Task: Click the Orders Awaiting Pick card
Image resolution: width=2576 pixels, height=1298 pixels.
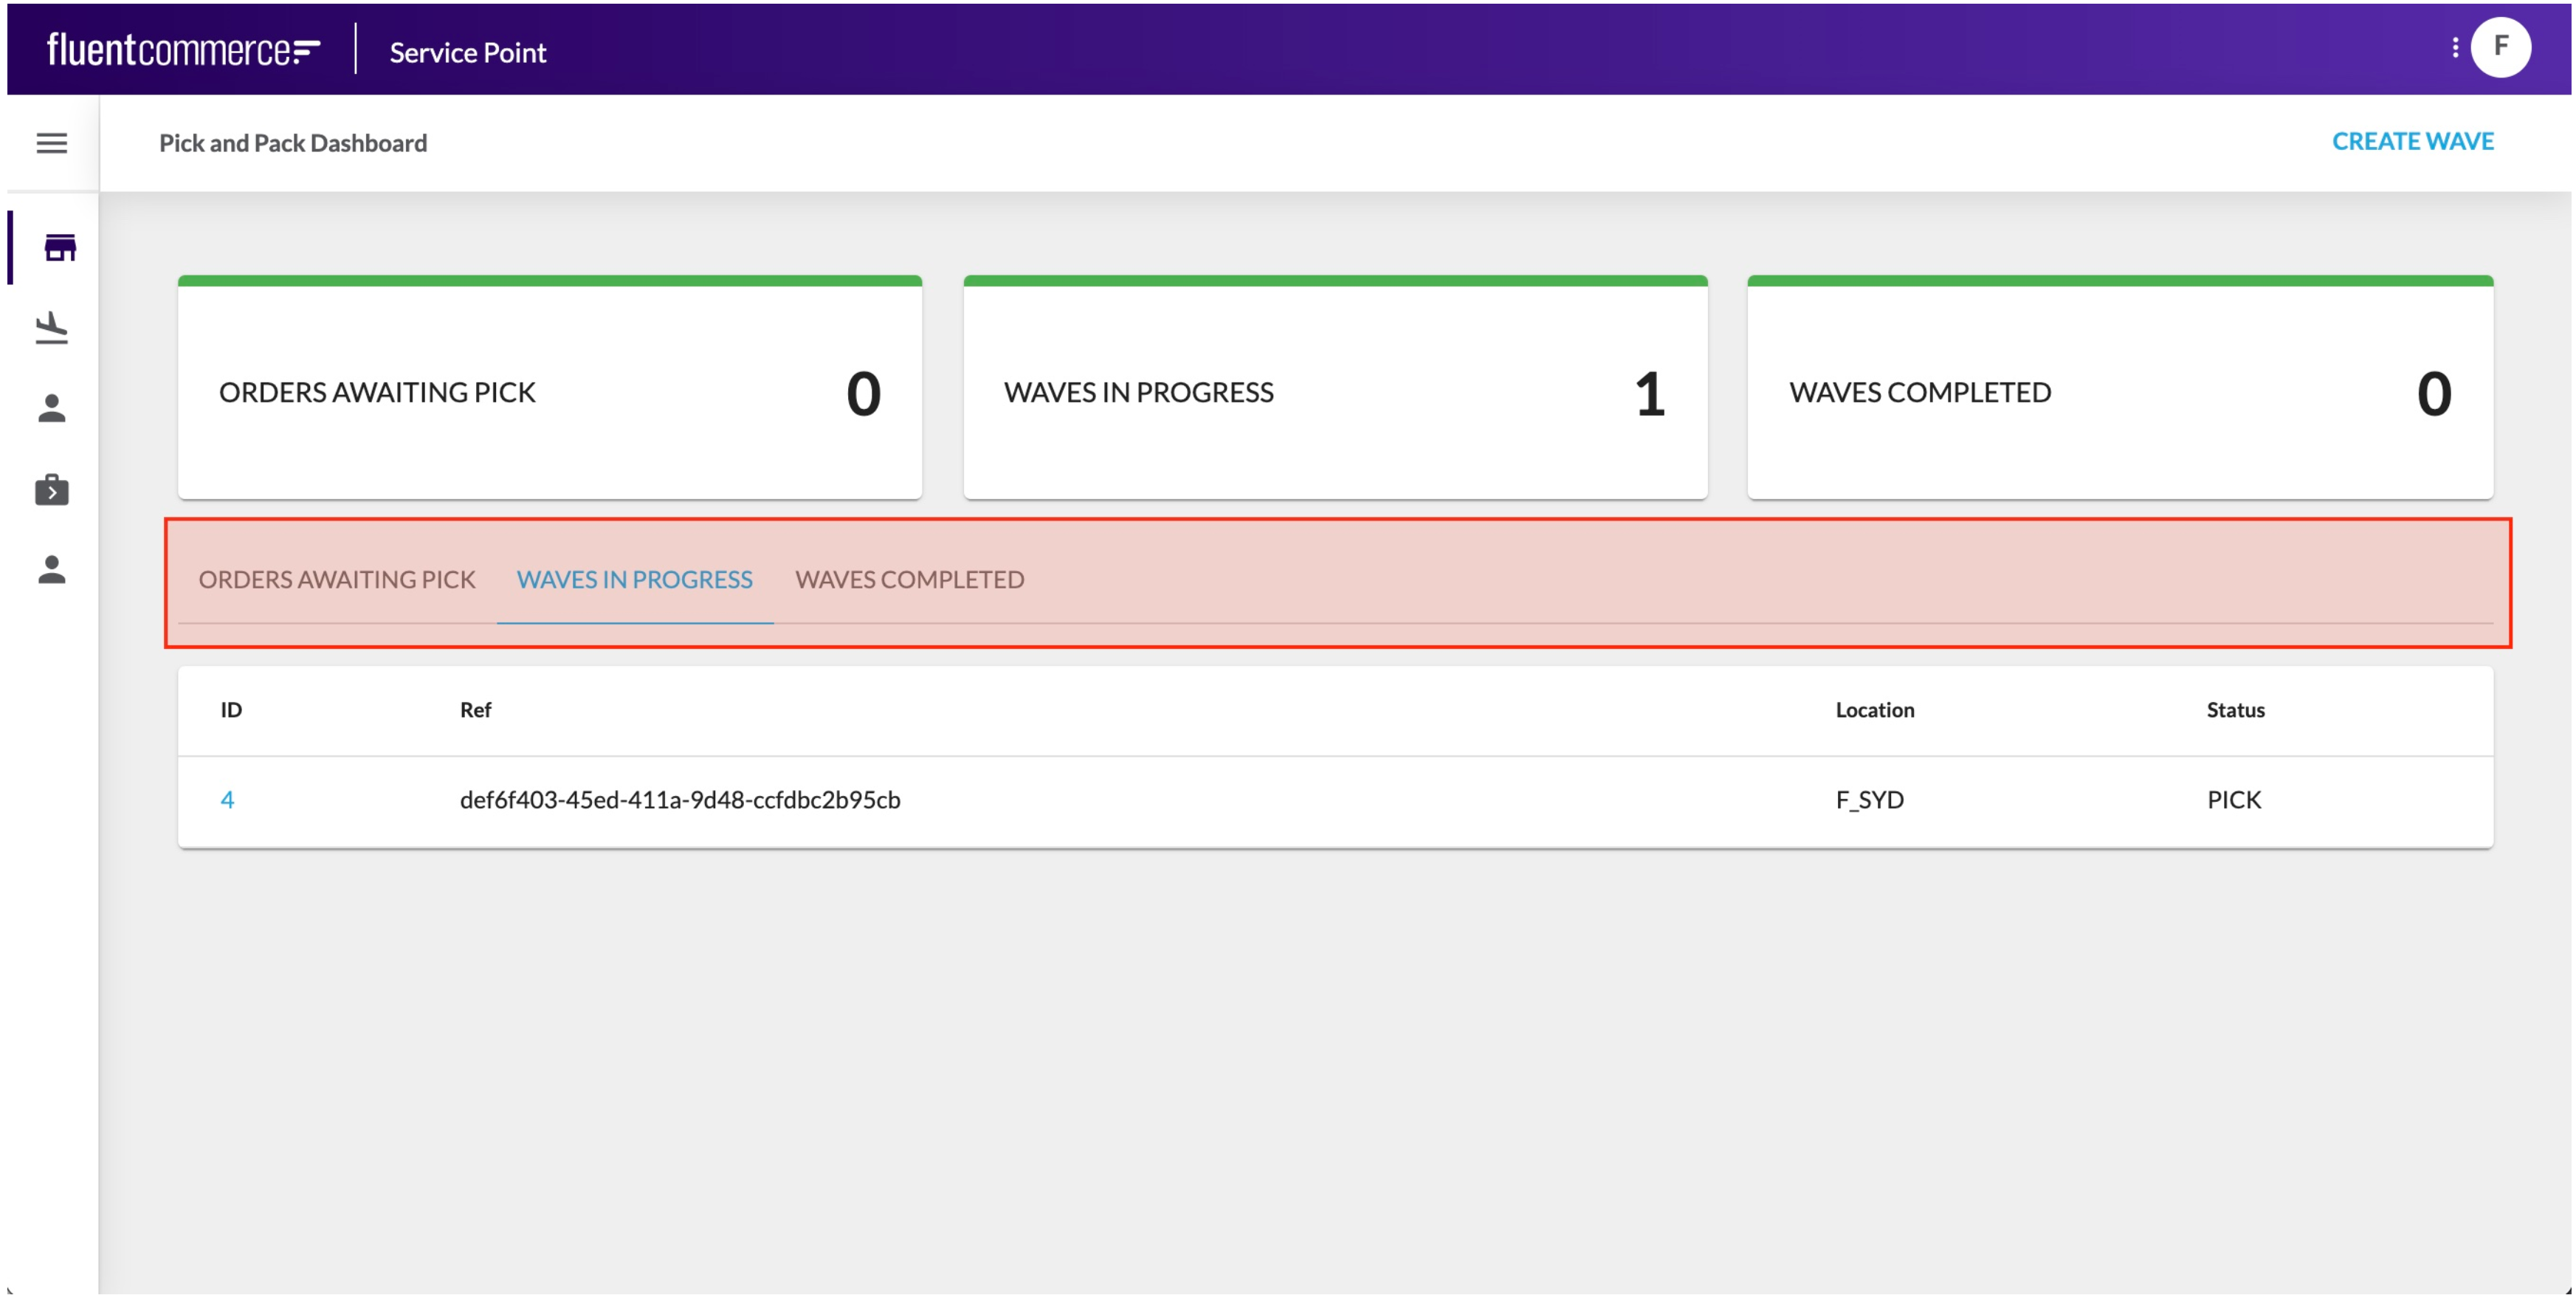Action: click(x=549, y=392)
